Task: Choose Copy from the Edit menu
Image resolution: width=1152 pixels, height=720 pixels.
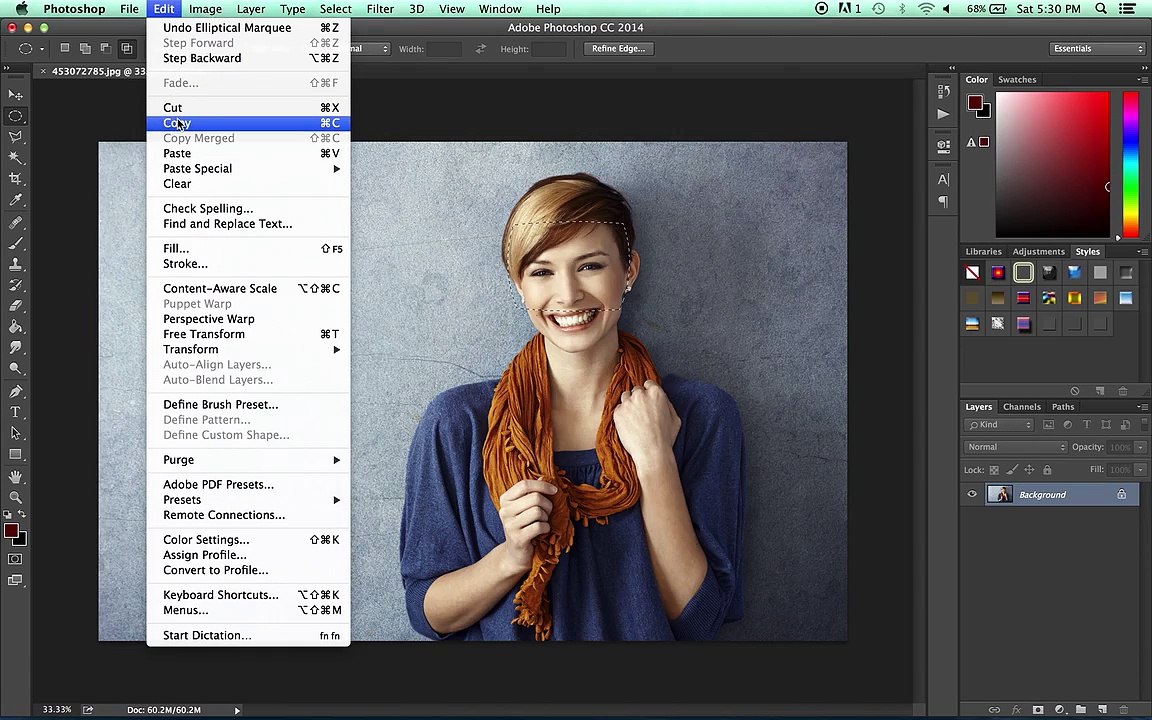Action: pyautogui.click(x=248, y=123)
